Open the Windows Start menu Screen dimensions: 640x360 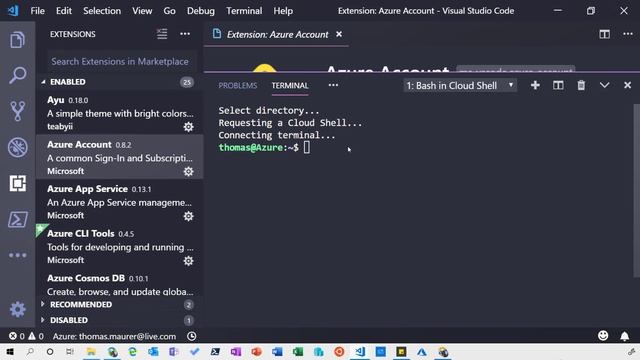coord(10,352)
